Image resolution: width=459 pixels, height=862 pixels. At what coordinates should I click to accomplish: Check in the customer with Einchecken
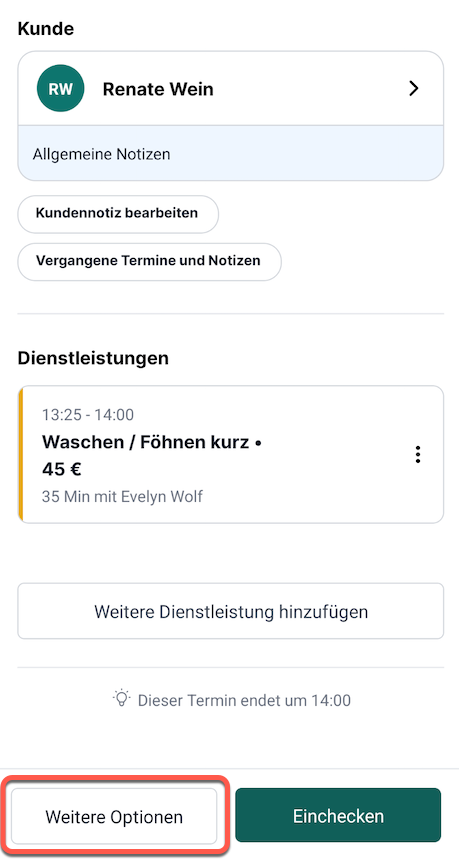click(x=338, y=815)
